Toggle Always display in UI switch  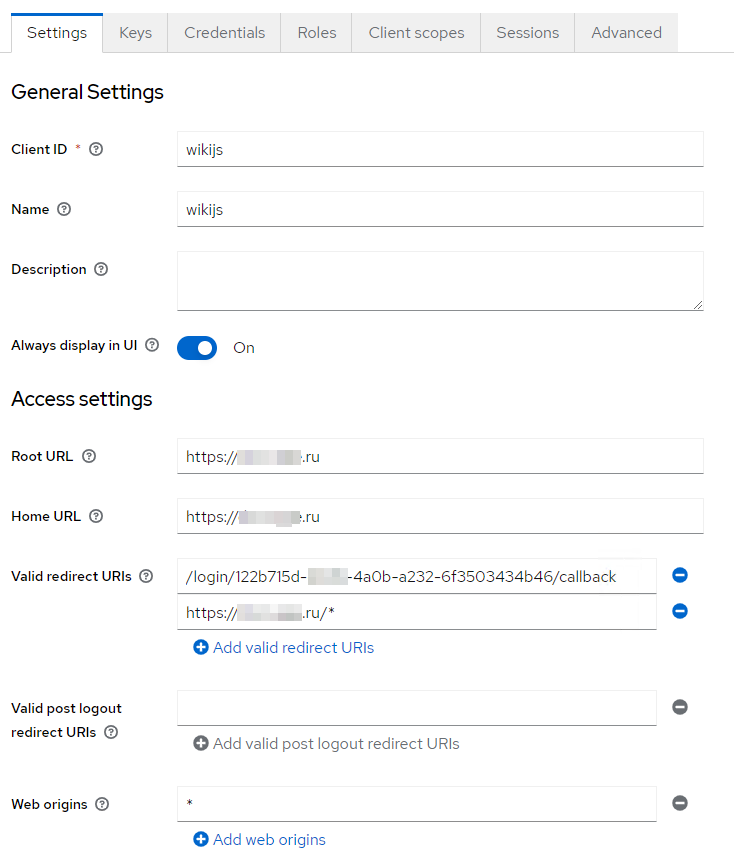point(197,348)
